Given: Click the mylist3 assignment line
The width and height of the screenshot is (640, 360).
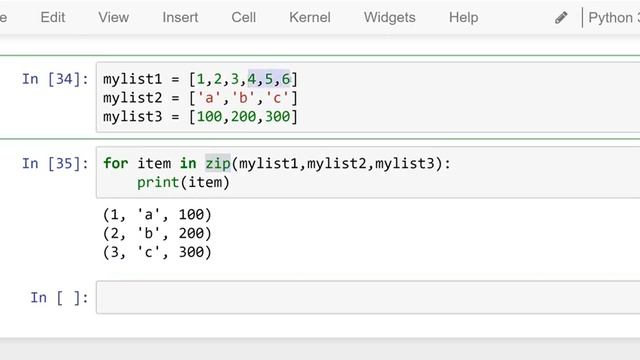Looking at the screenshot, I should 200,117.
